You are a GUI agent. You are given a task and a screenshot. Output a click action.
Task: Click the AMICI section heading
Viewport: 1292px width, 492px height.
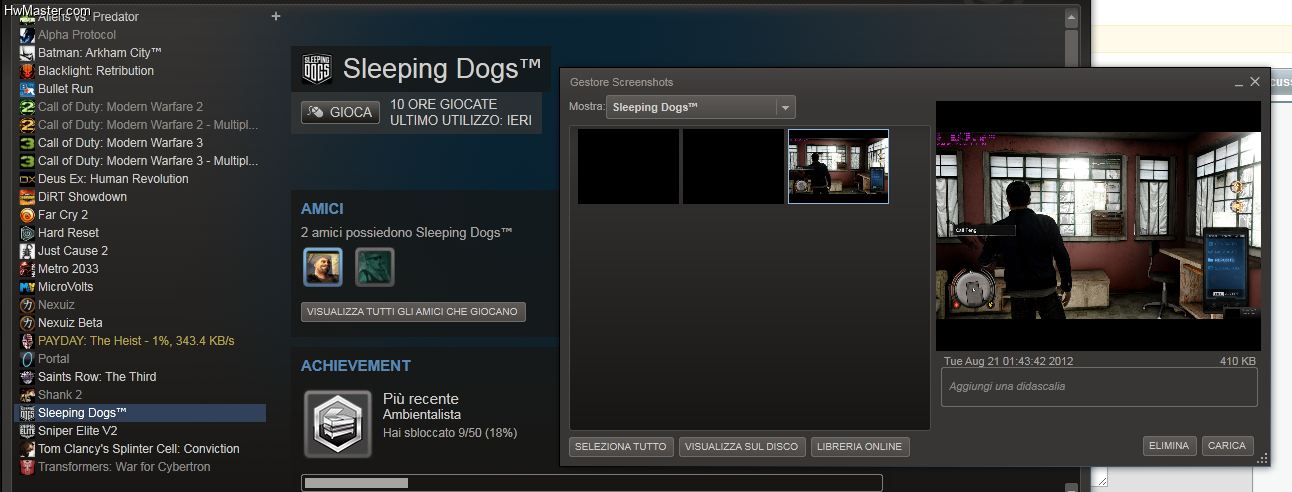click(x=322, y=209)
